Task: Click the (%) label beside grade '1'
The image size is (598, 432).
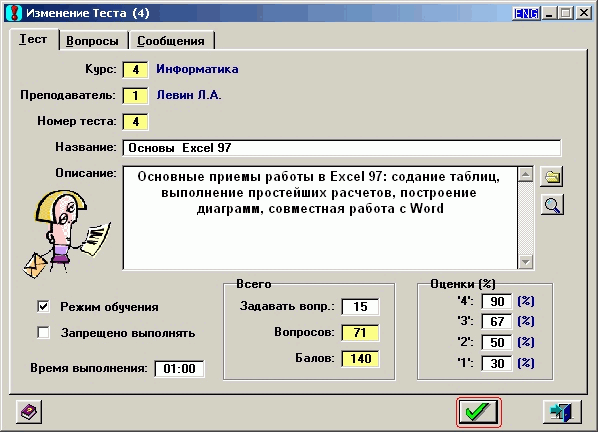Action: [x=526, y=363]
